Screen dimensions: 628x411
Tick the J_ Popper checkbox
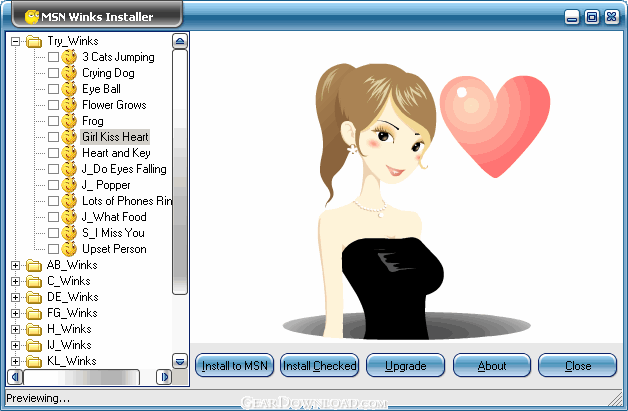click(53, 185)
